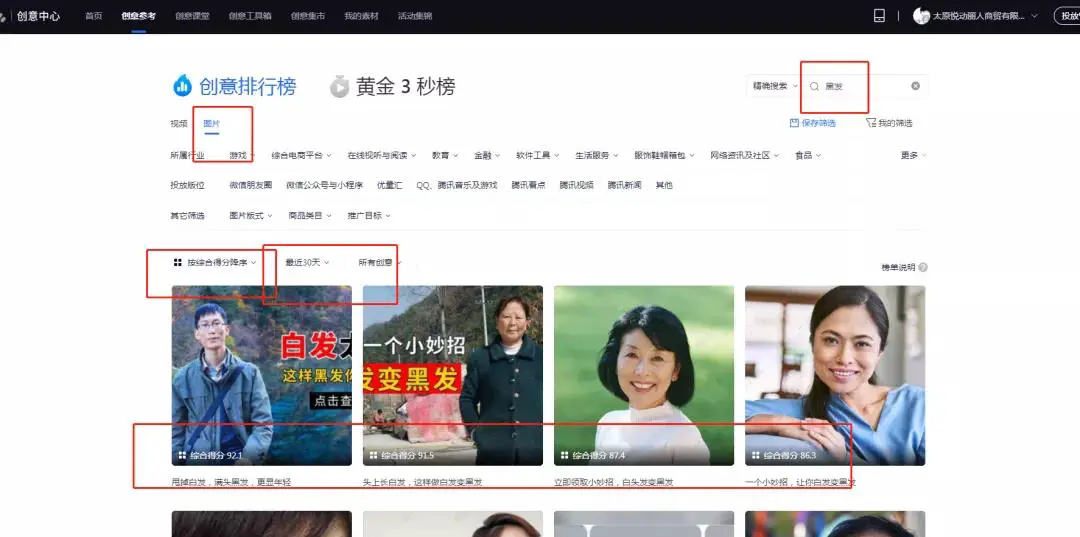Switch to the 视频 tab

pyautogui.click(x=179, y=123)
